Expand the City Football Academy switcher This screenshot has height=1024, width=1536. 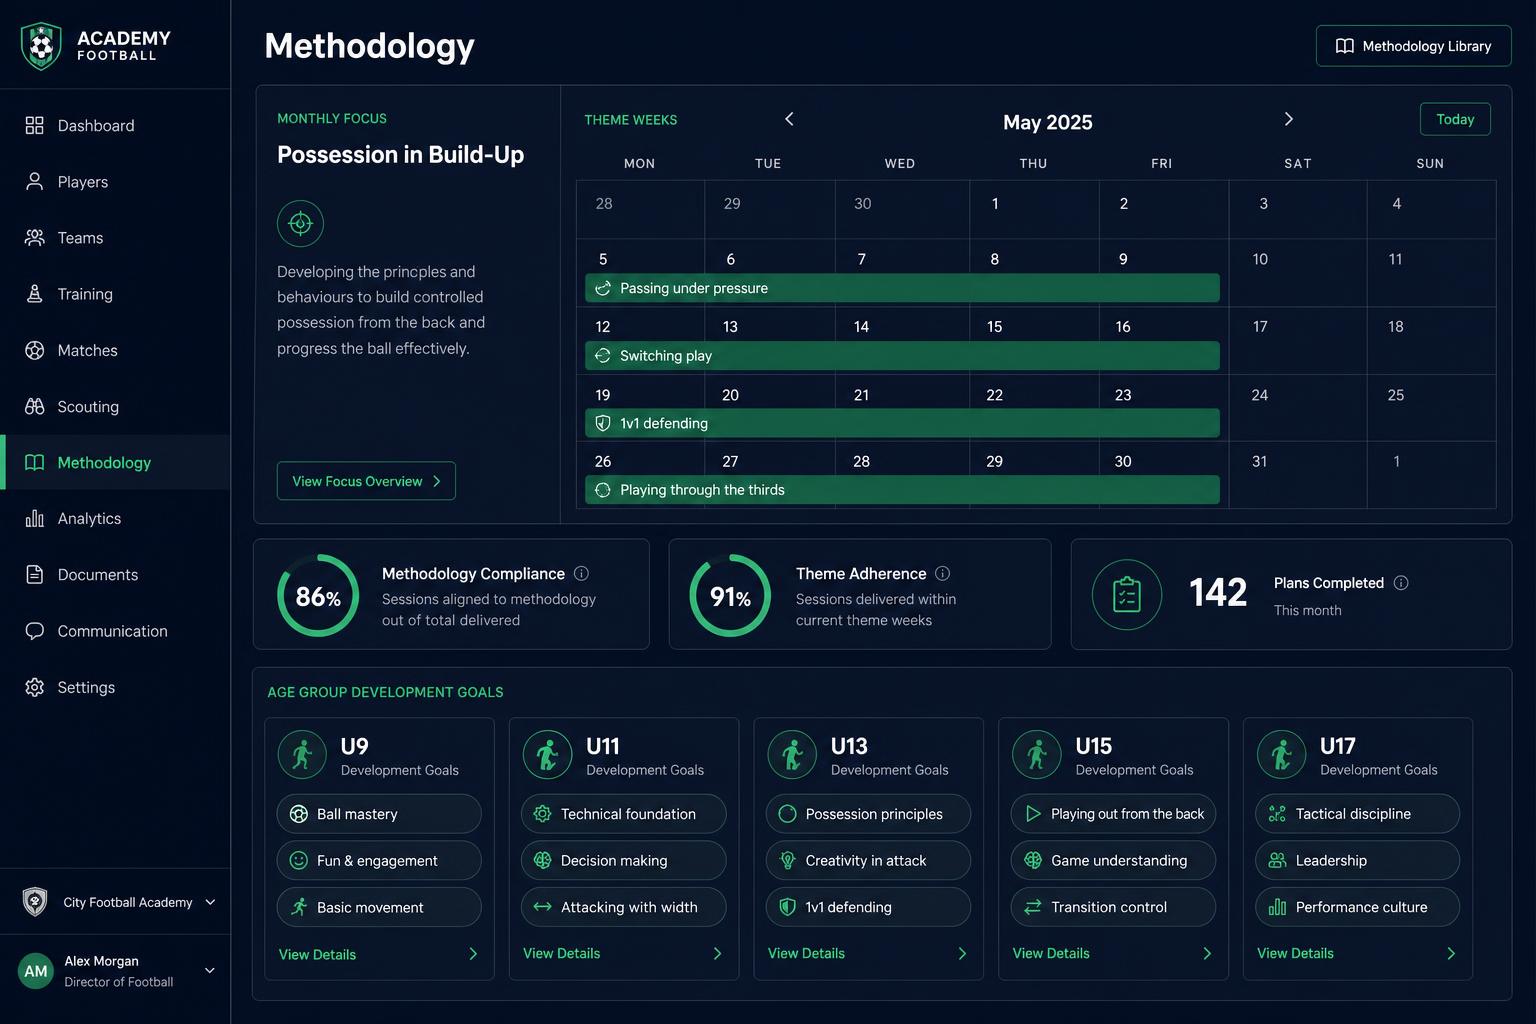pyautogui.click(x=210, y=902)
